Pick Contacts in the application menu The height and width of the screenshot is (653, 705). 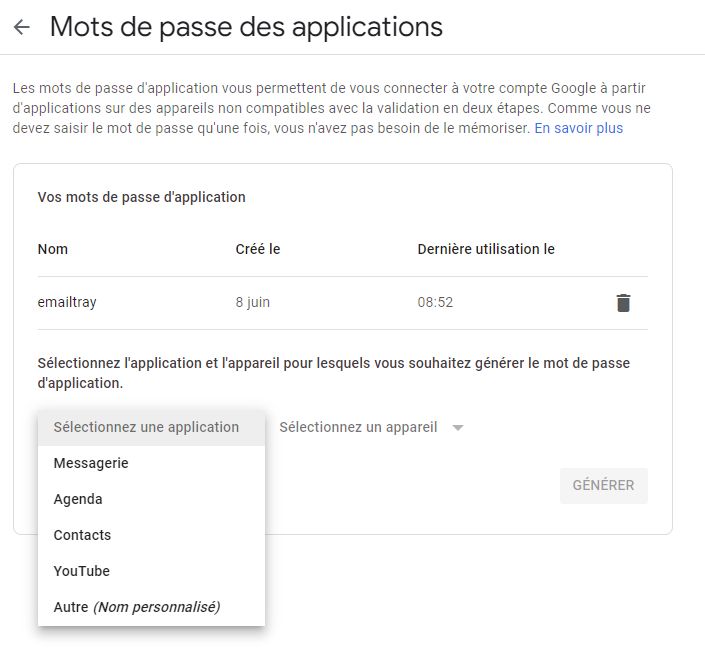[x=82, y=535]
